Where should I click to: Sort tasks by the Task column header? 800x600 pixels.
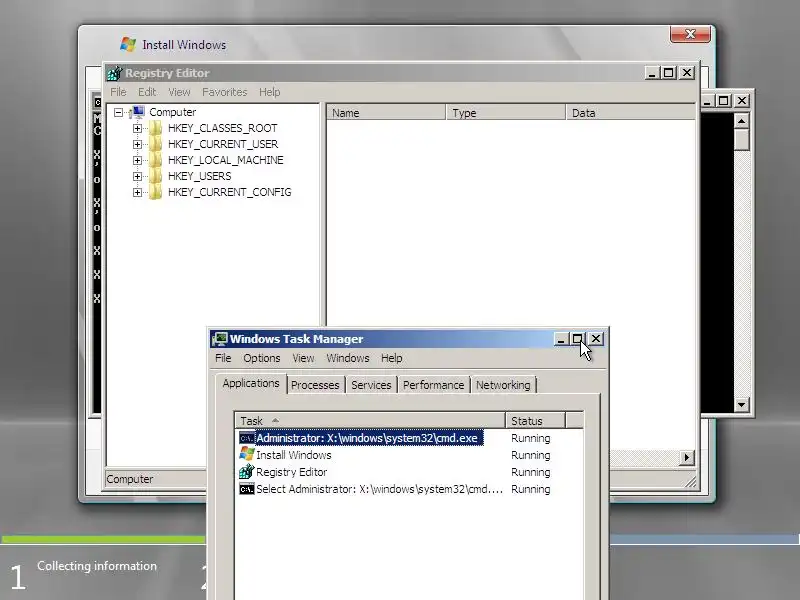click(x=370, y=421)
